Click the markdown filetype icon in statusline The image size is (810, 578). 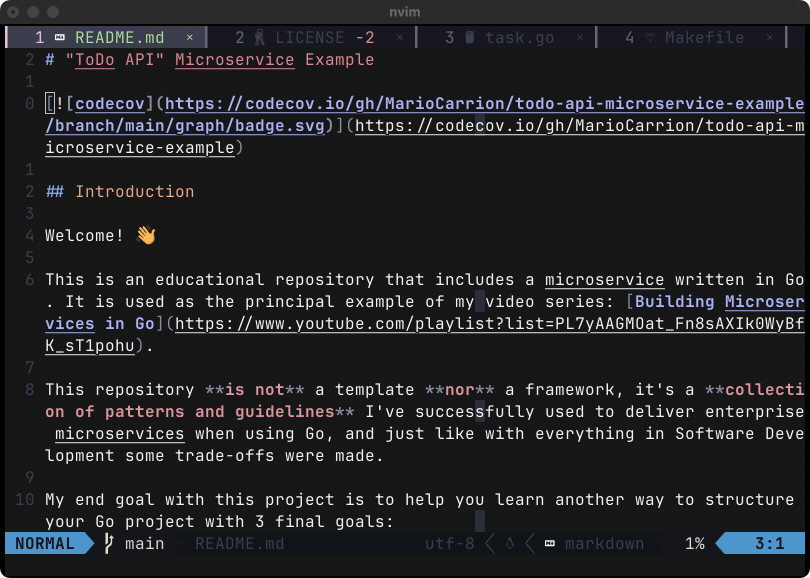pos(548,543)
